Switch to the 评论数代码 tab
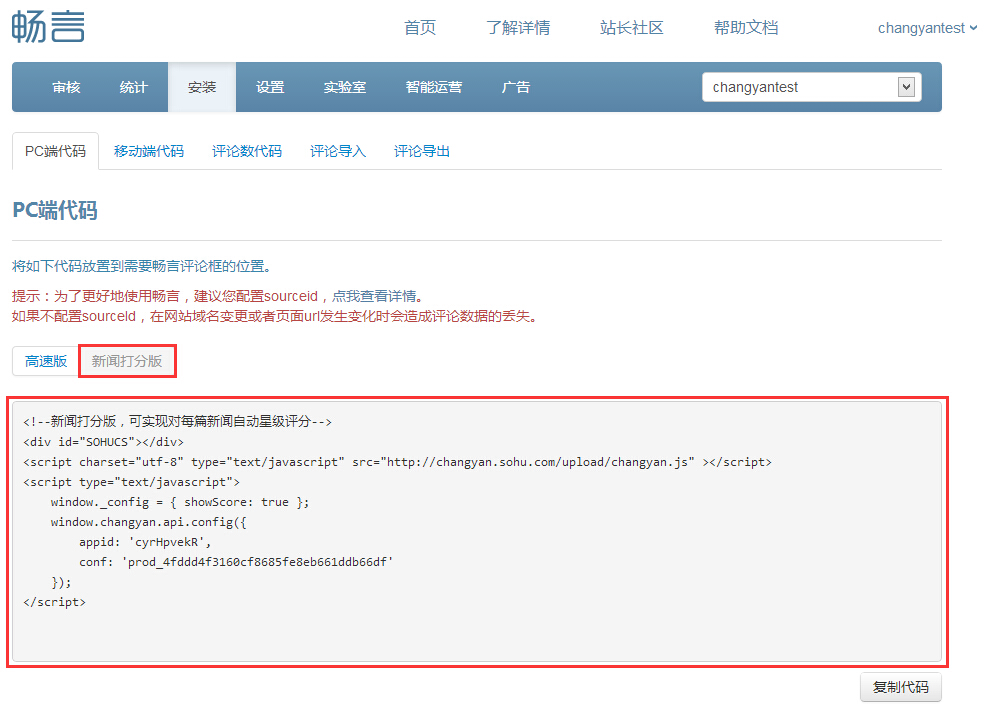Viewport: 984px width, 714px height. [x=247, y=152]
